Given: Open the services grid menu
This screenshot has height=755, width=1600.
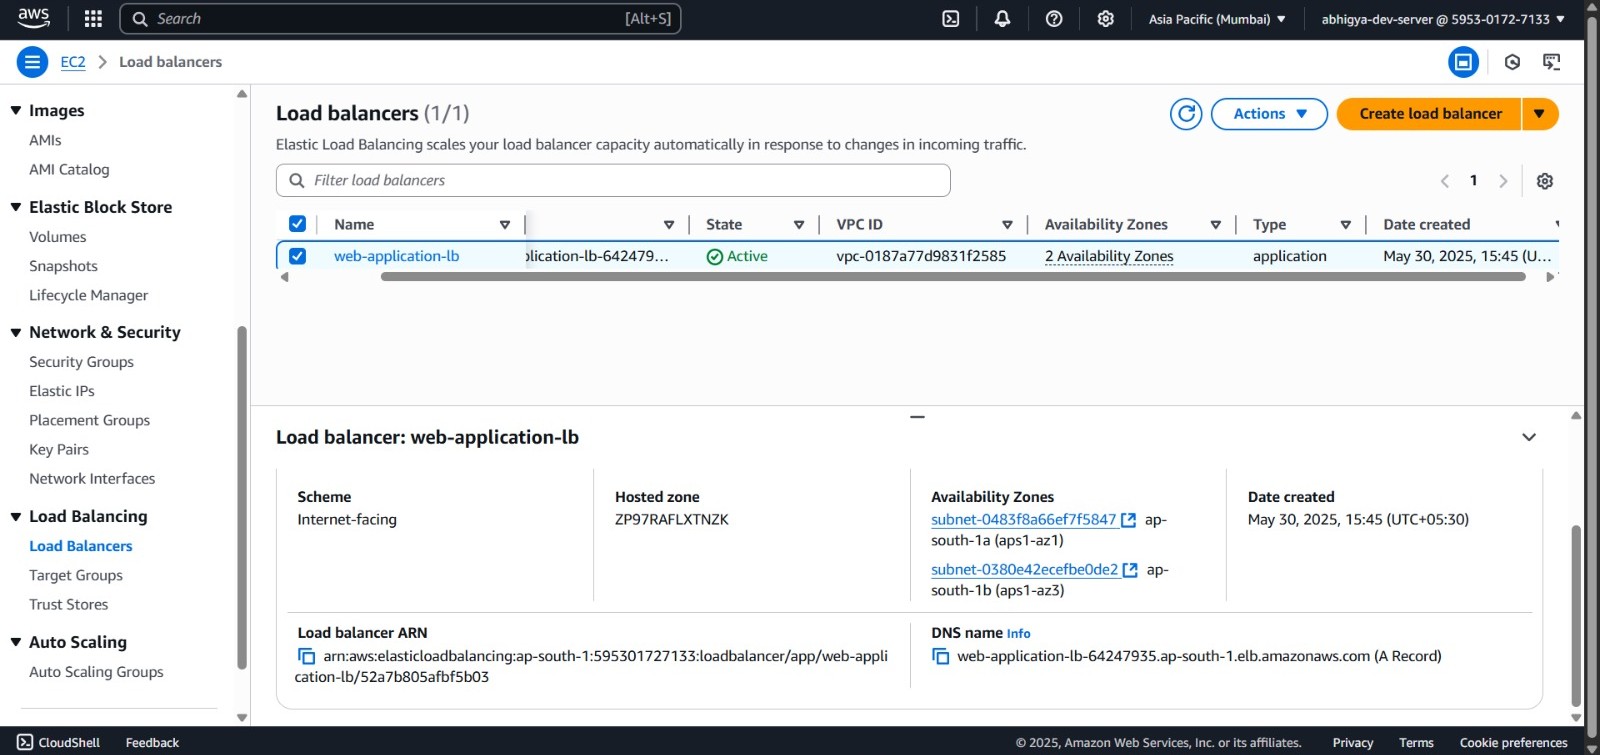Looking at the screenshot, I should (x=93, y=19).
